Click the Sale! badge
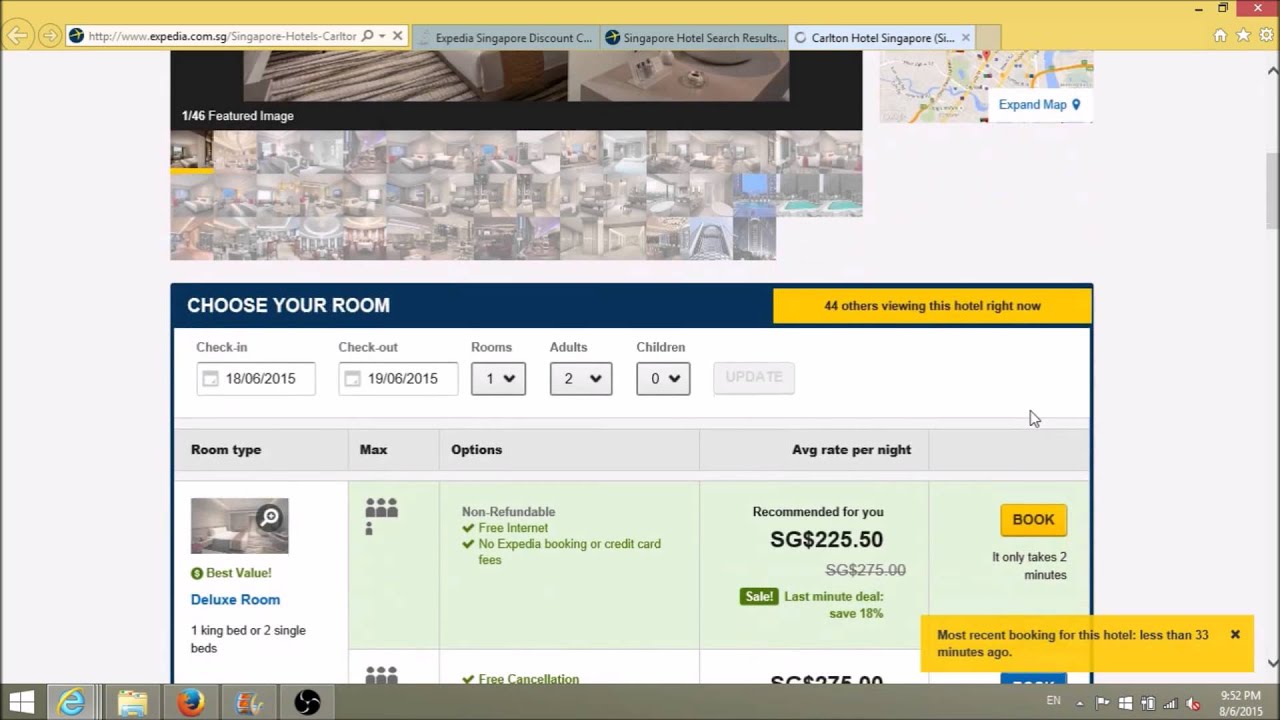Screen dimensions: 1280x720 759,597
